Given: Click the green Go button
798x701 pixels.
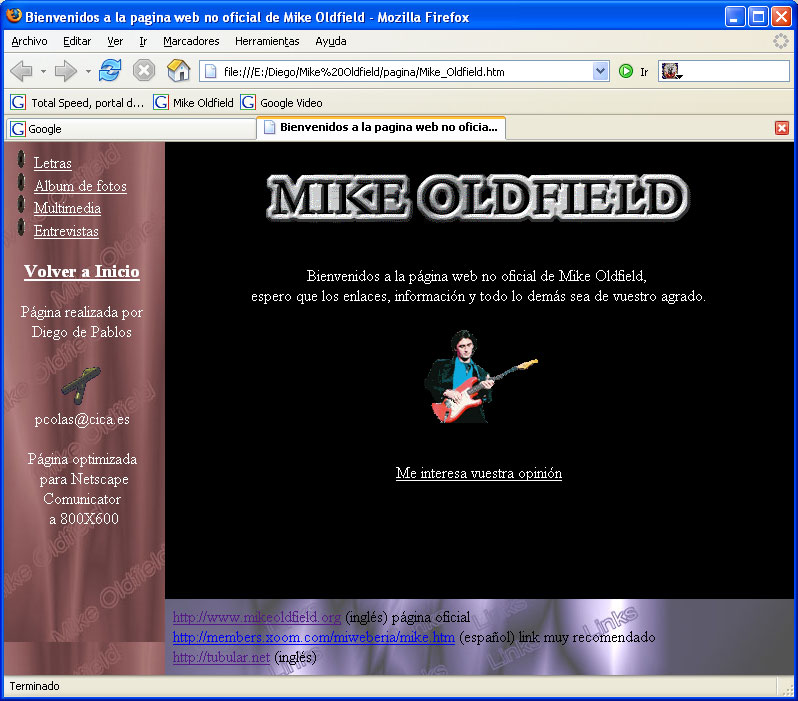Looking at the screenshot, I should coord(626,71).
